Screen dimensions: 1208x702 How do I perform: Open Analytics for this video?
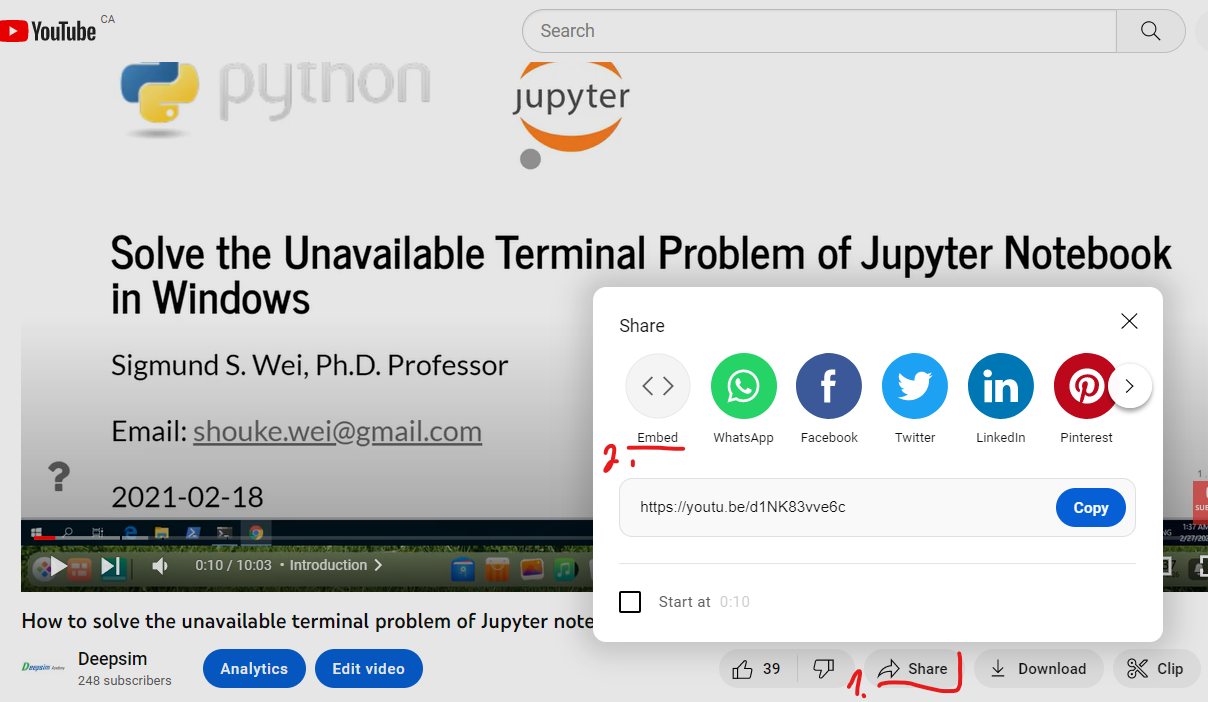(x=254, y=668)
